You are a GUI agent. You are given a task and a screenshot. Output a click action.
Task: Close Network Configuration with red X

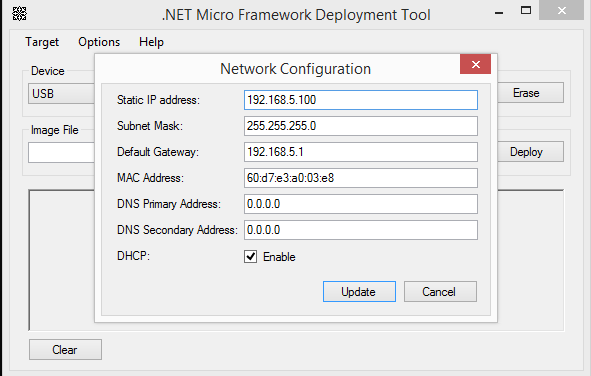(x=475, y=64)
